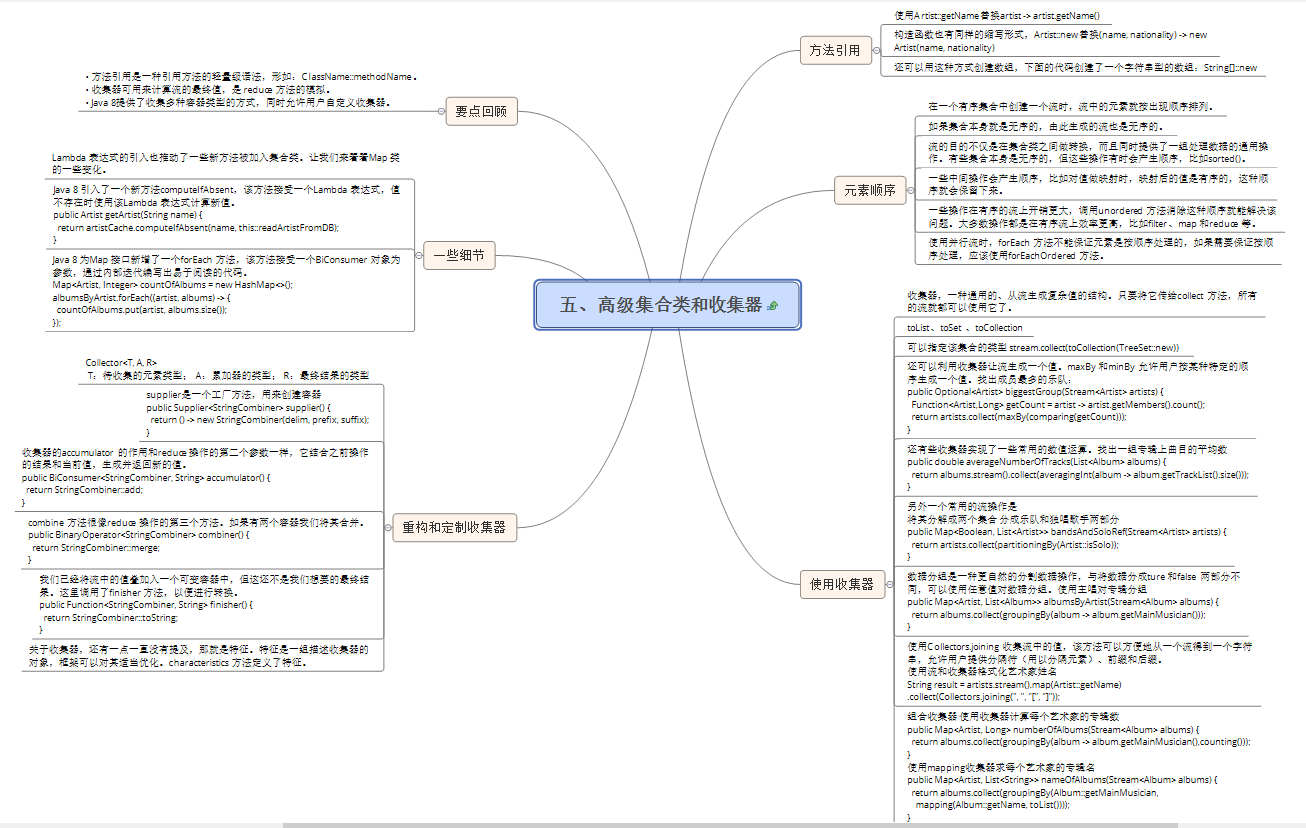The width and height of the screenshot is (1306, 828).
Task: Collapse the 使用收集器 branch
Action: 889,584
